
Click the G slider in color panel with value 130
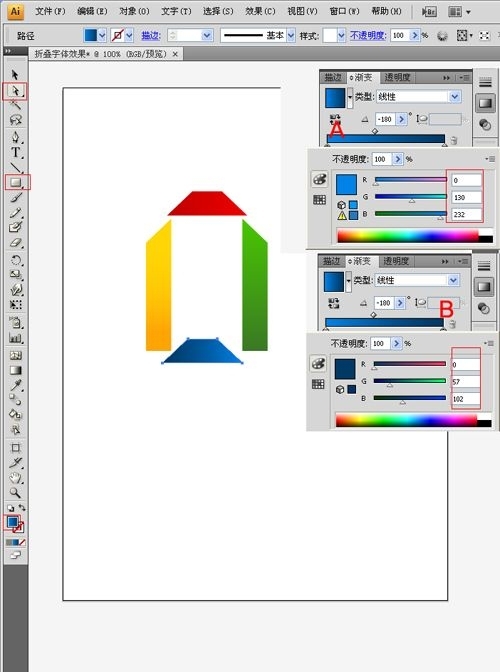point(410,197)
